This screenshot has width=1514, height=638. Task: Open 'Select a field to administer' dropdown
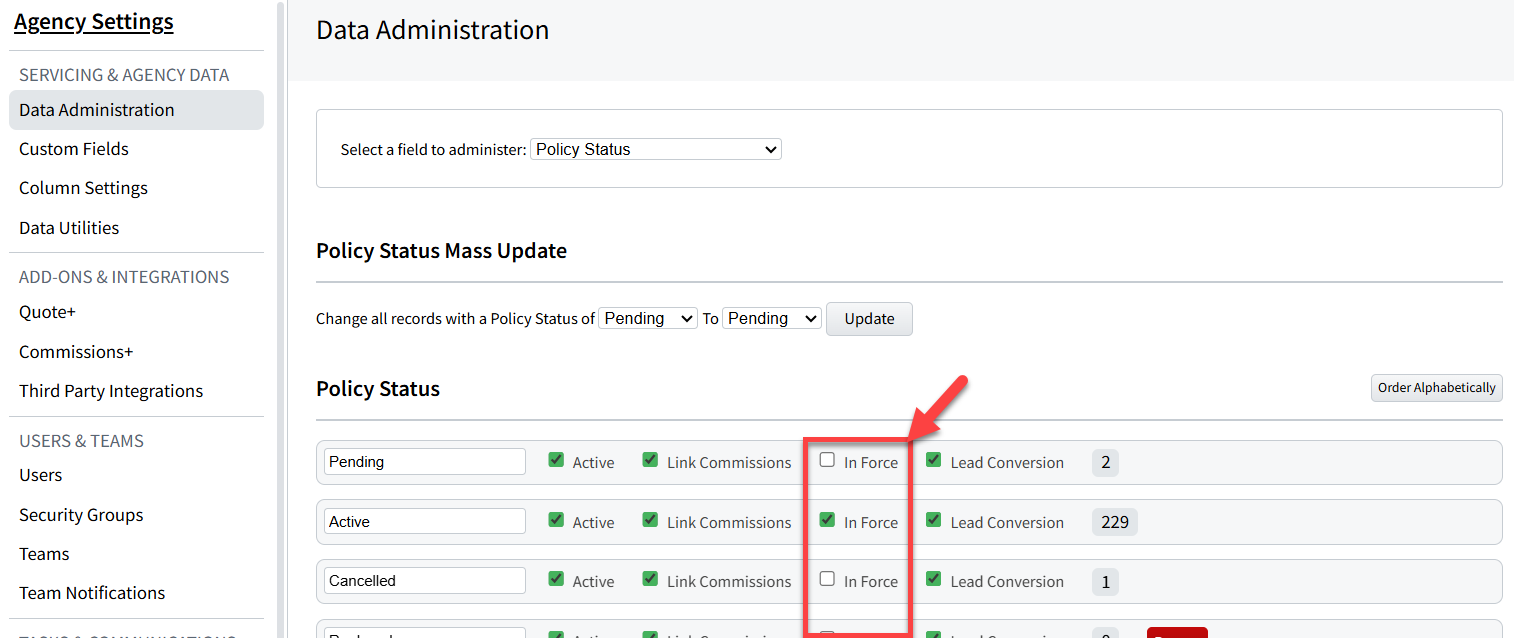656,149
